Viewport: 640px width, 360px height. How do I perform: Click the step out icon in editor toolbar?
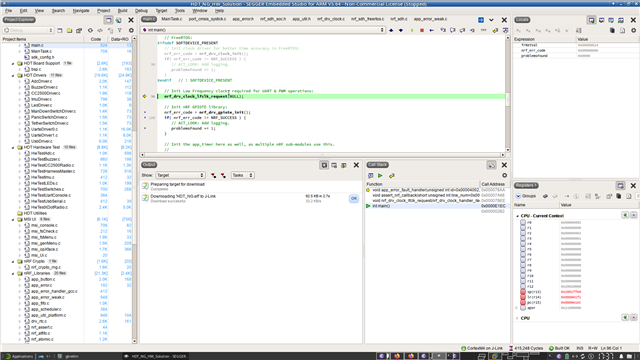462,30
